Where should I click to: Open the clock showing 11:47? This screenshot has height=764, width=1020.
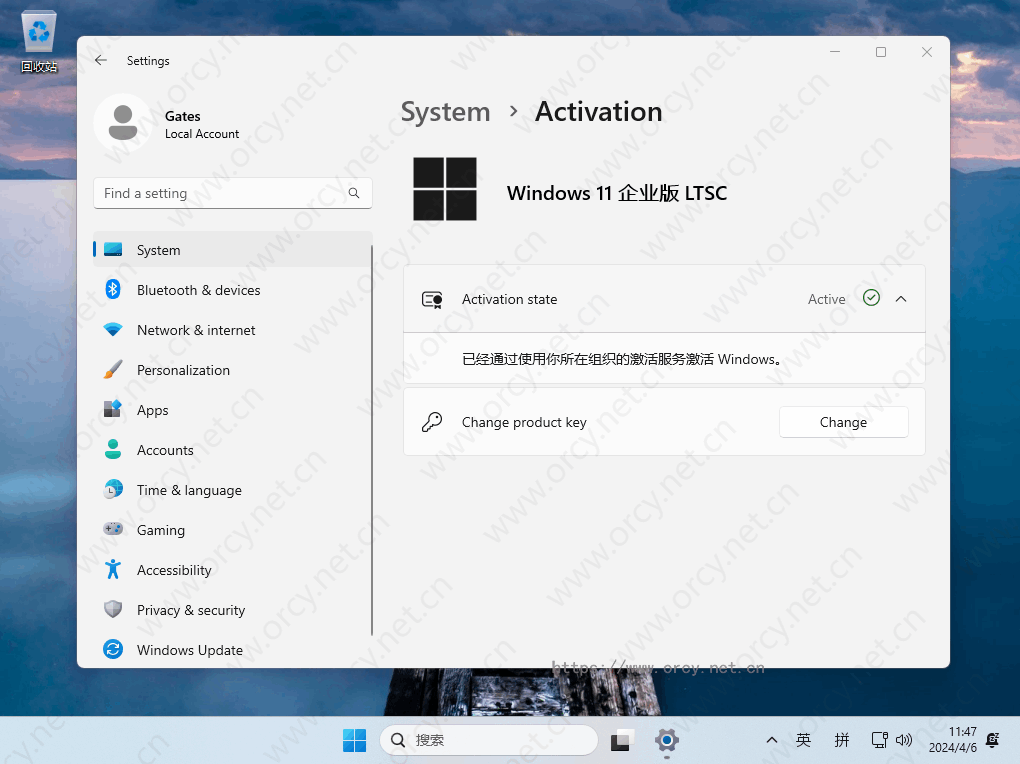point(953,740)
